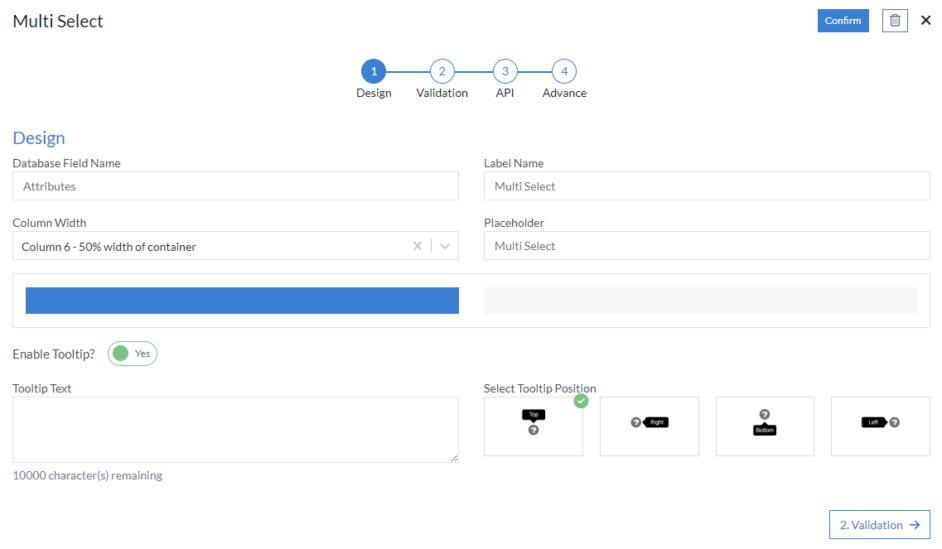Select Right tooltip position

649,426
